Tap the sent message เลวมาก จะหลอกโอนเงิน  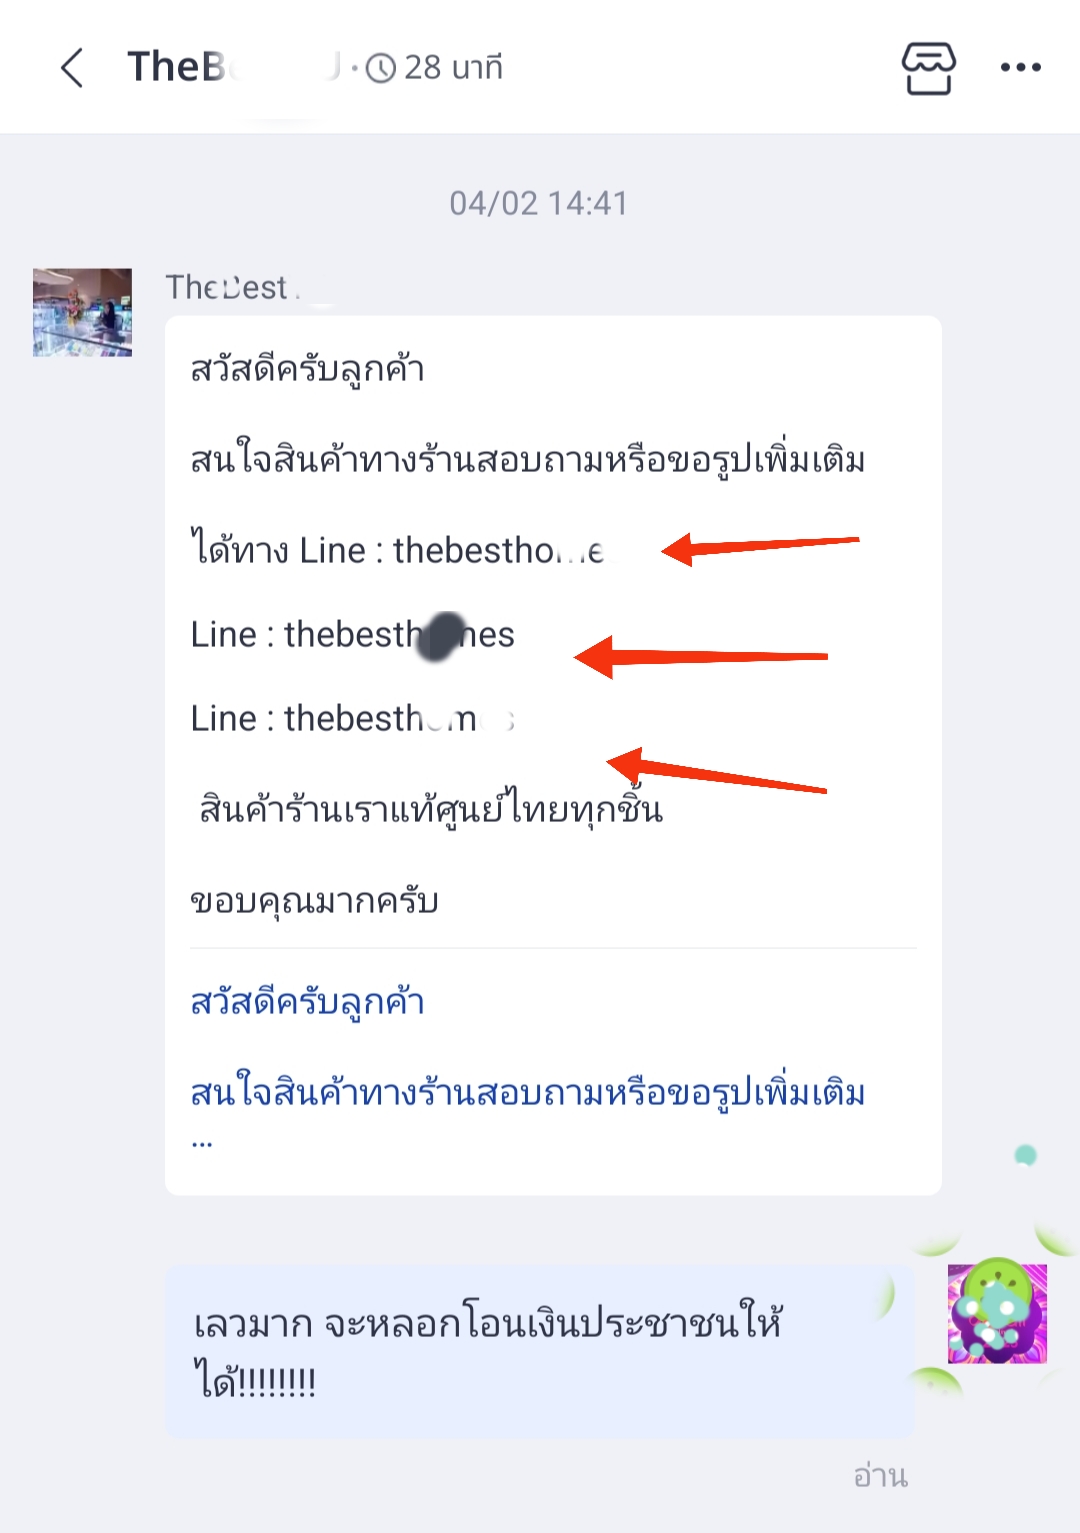(540, 1351)
